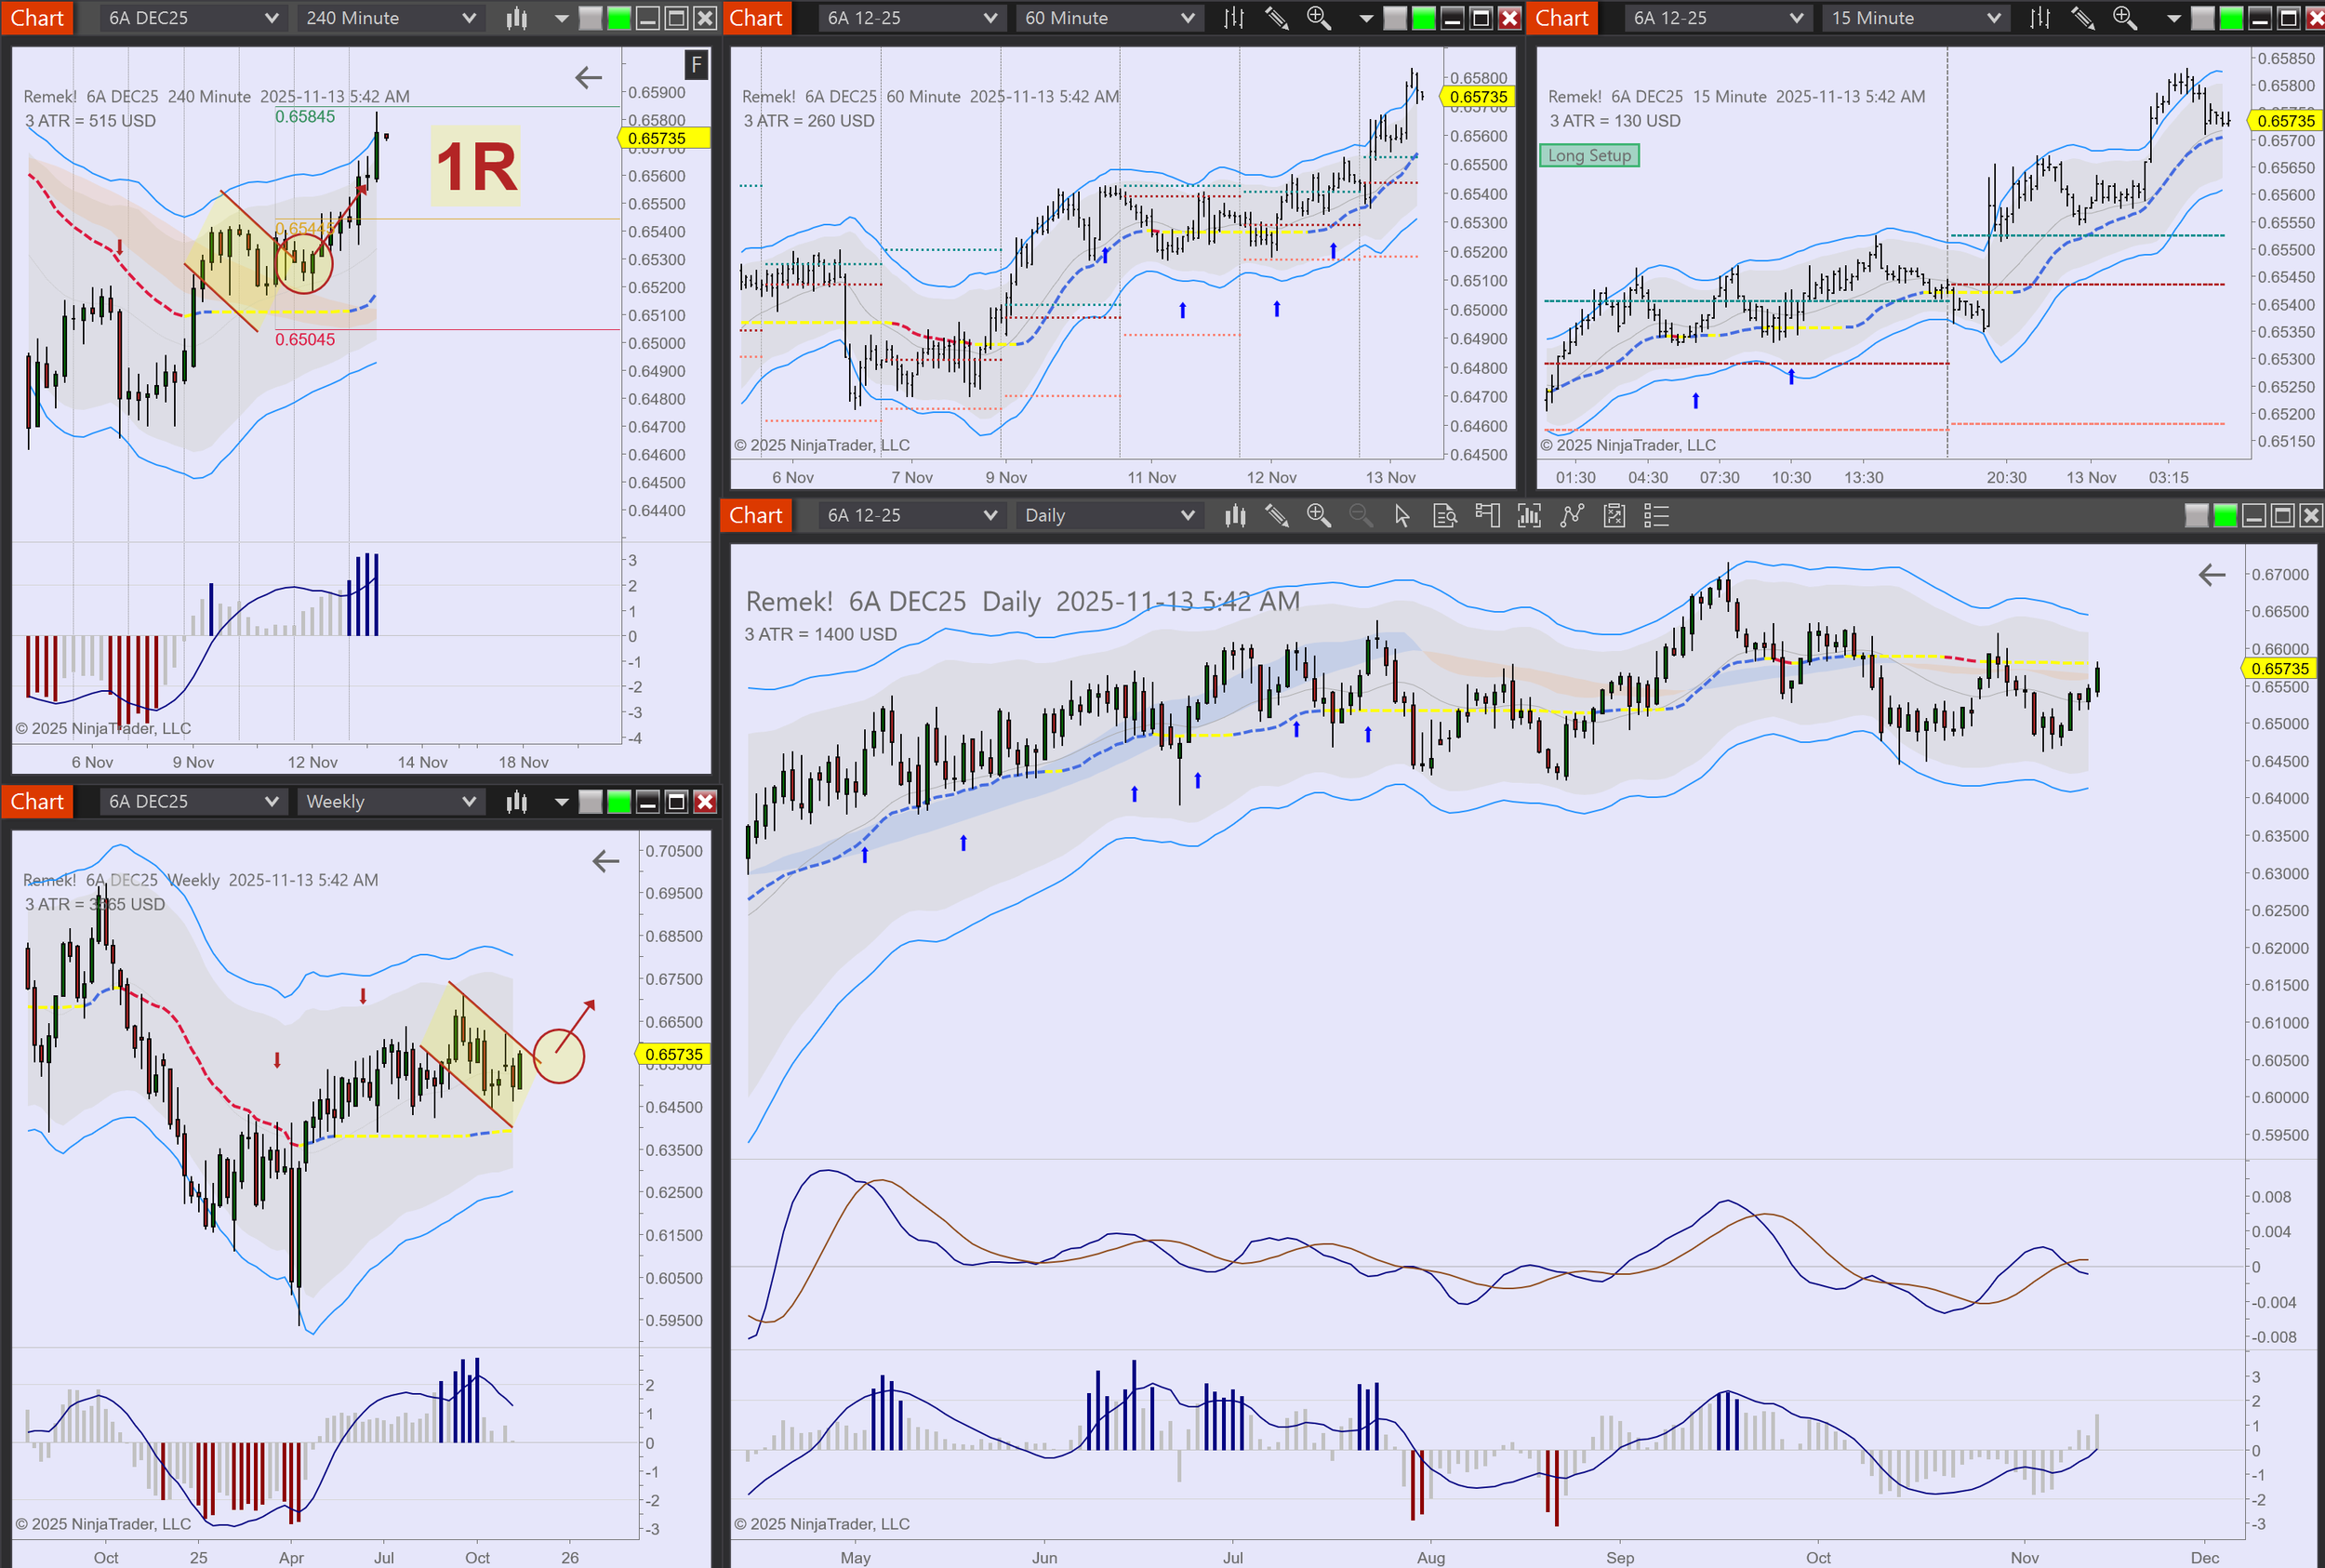The height and width of the screenshot is (1568, 2325).
Task: Open Chart Trader icon in Daily chart toolbar
Action: [x=1487, y=516]
